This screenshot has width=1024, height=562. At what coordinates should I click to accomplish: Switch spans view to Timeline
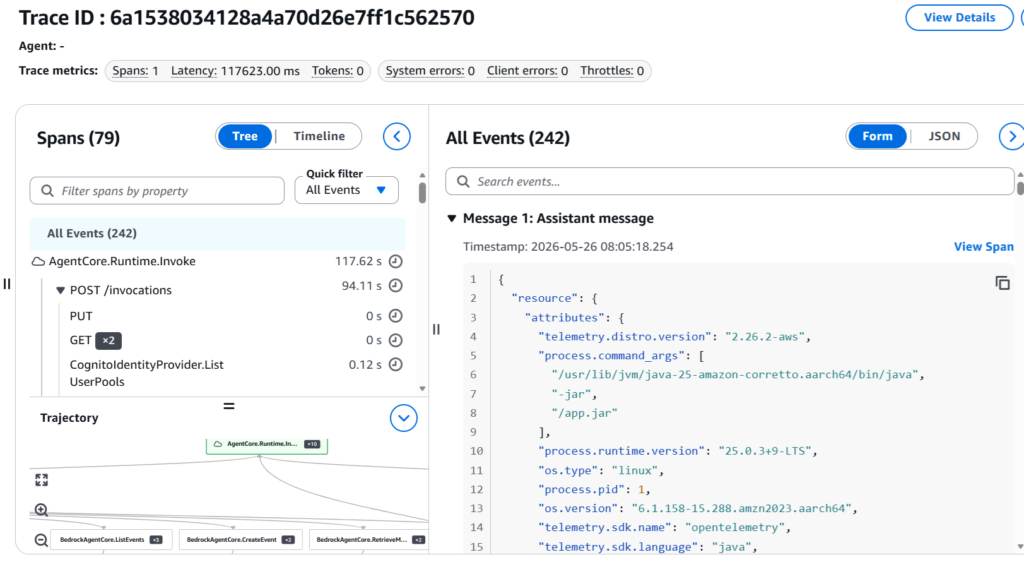pyautogui.click(x=319, y=136)
